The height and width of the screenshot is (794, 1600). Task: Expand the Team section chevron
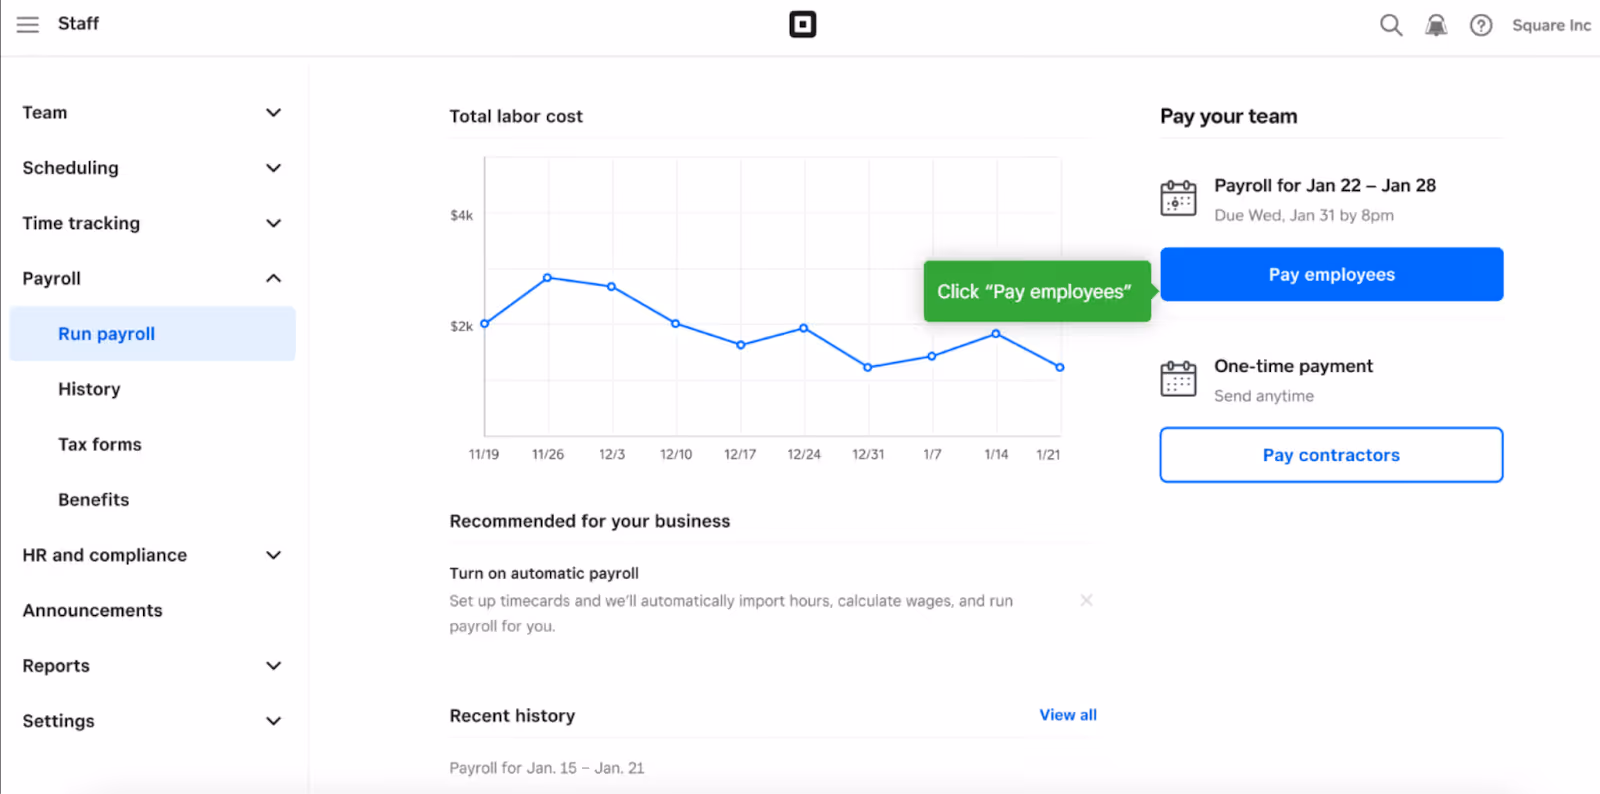click(273, 113)
